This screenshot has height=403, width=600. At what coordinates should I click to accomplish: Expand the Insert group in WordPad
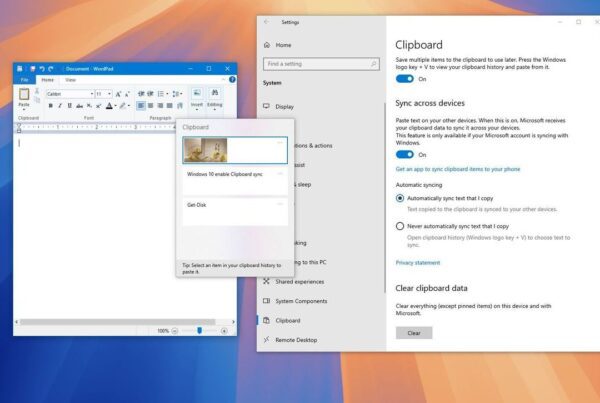pyautogui.click(x=197, y=99)
